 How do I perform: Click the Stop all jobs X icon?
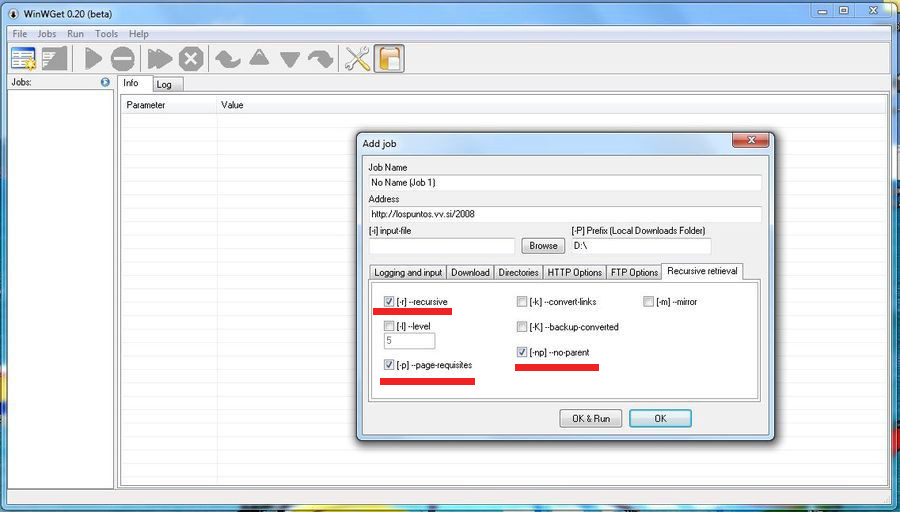[x=191, y=59]
